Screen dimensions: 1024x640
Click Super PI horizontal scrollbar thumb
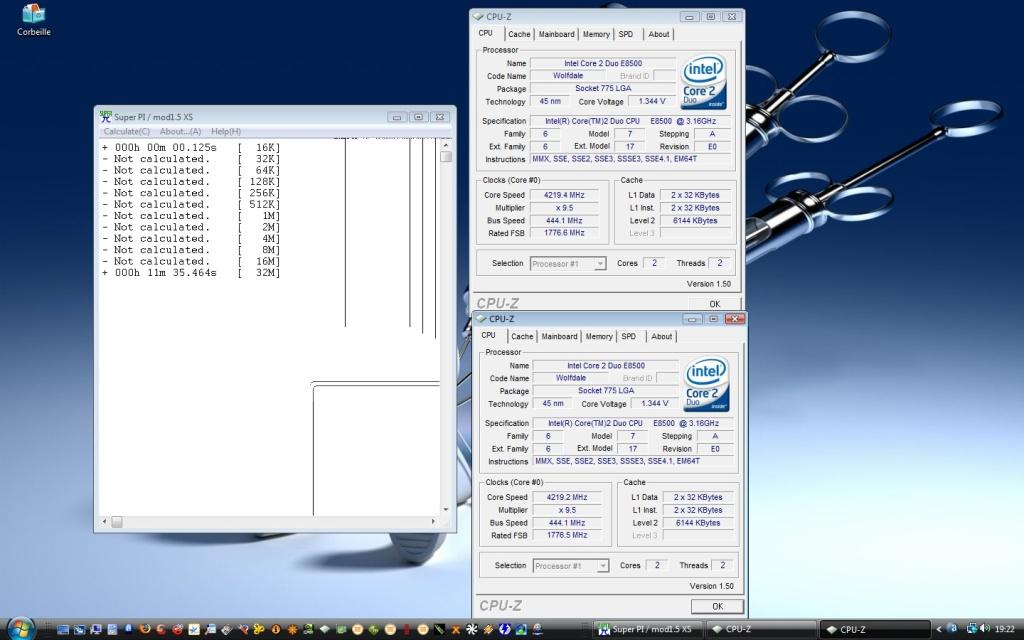click(117, 522)
